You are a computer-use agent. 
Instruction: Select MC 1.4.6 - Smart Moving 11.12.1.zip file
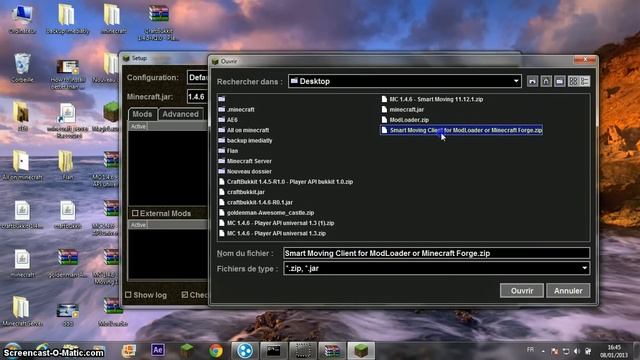[x=432, y=99]
